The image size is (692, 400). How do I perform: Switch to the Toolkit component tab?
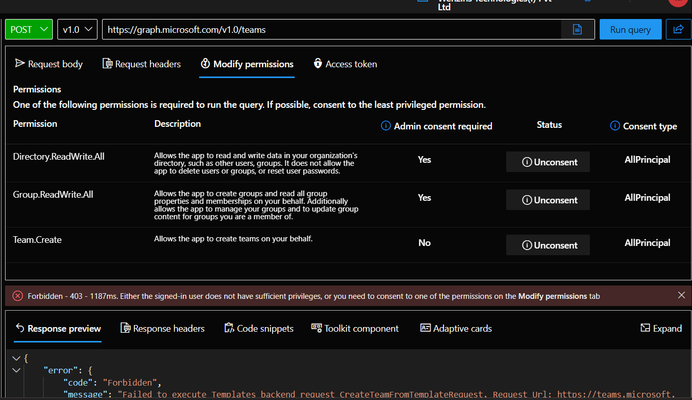coord(355,328)
